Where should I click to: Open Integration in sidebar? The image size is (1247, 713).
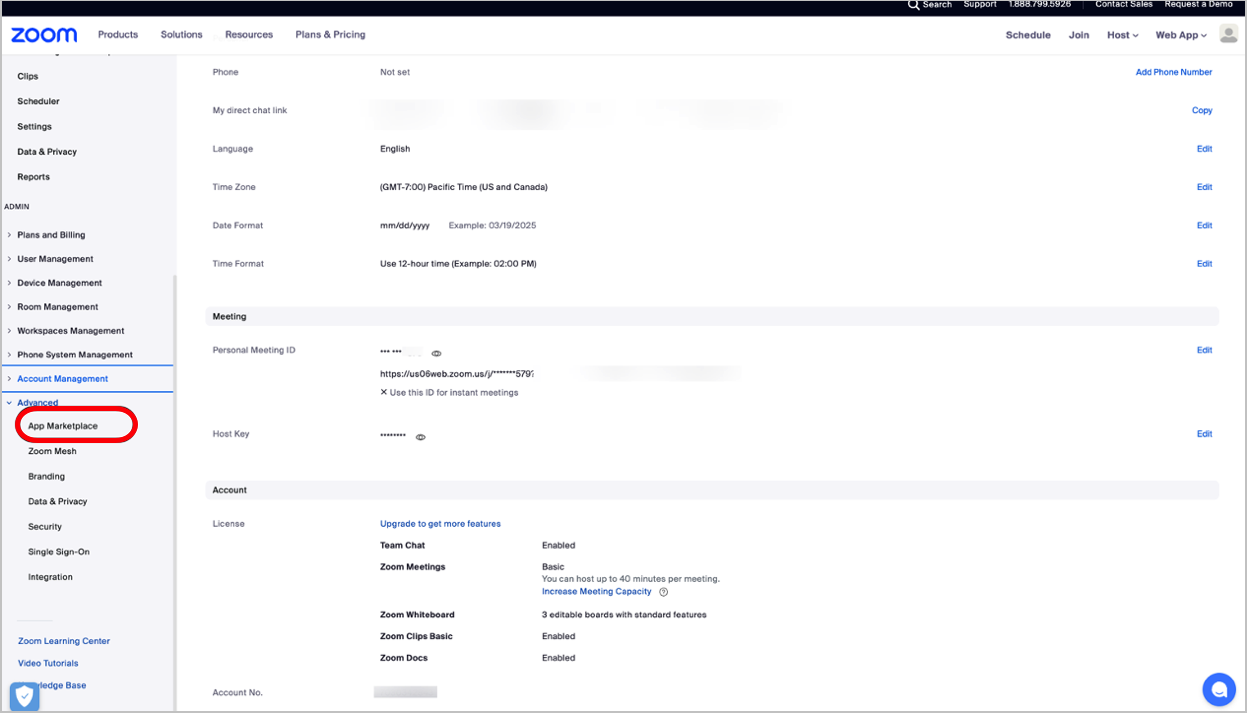point(50,577)
